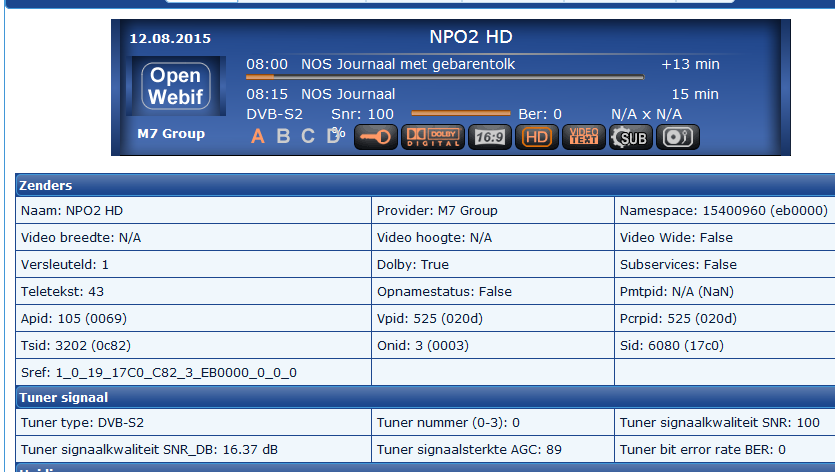
Task: Click the Video Text teletext icon
Action: 584,137
